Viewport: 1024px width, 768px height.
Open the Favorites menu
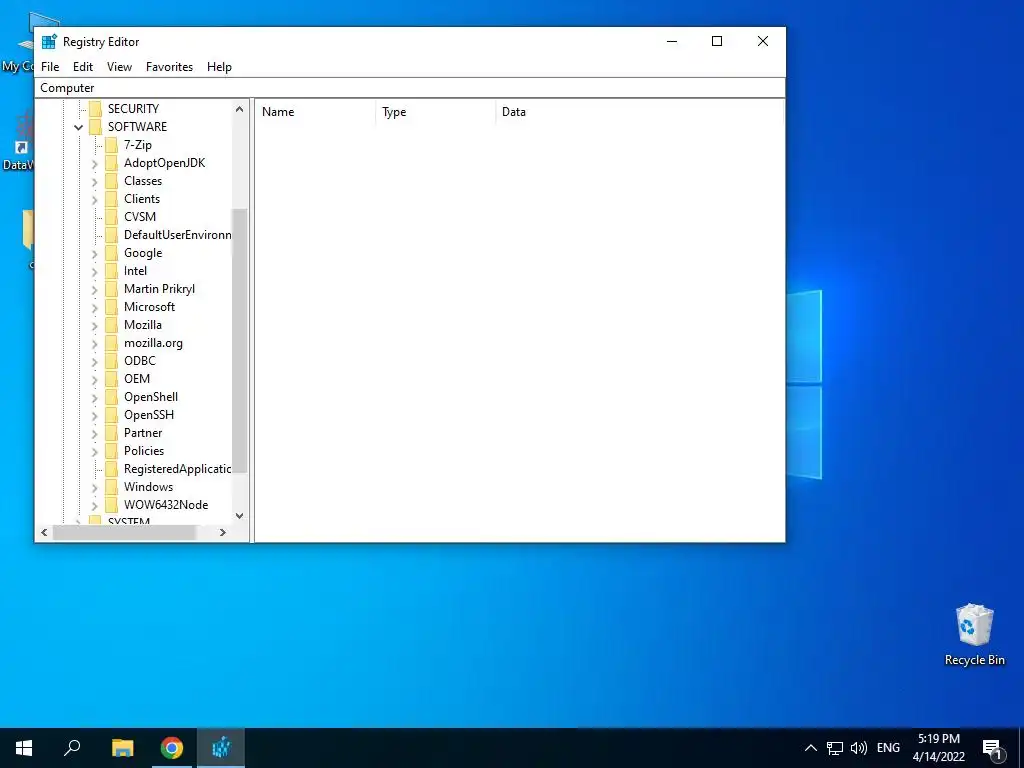pyautogui.click(x=169, y=67)
